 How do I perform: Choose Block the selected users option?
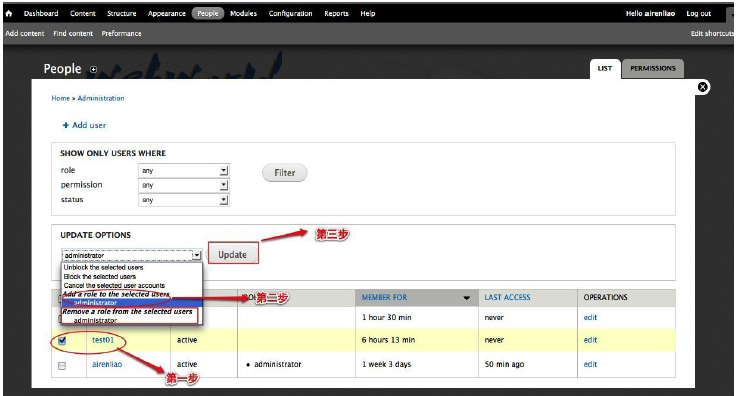pos(100,276)
